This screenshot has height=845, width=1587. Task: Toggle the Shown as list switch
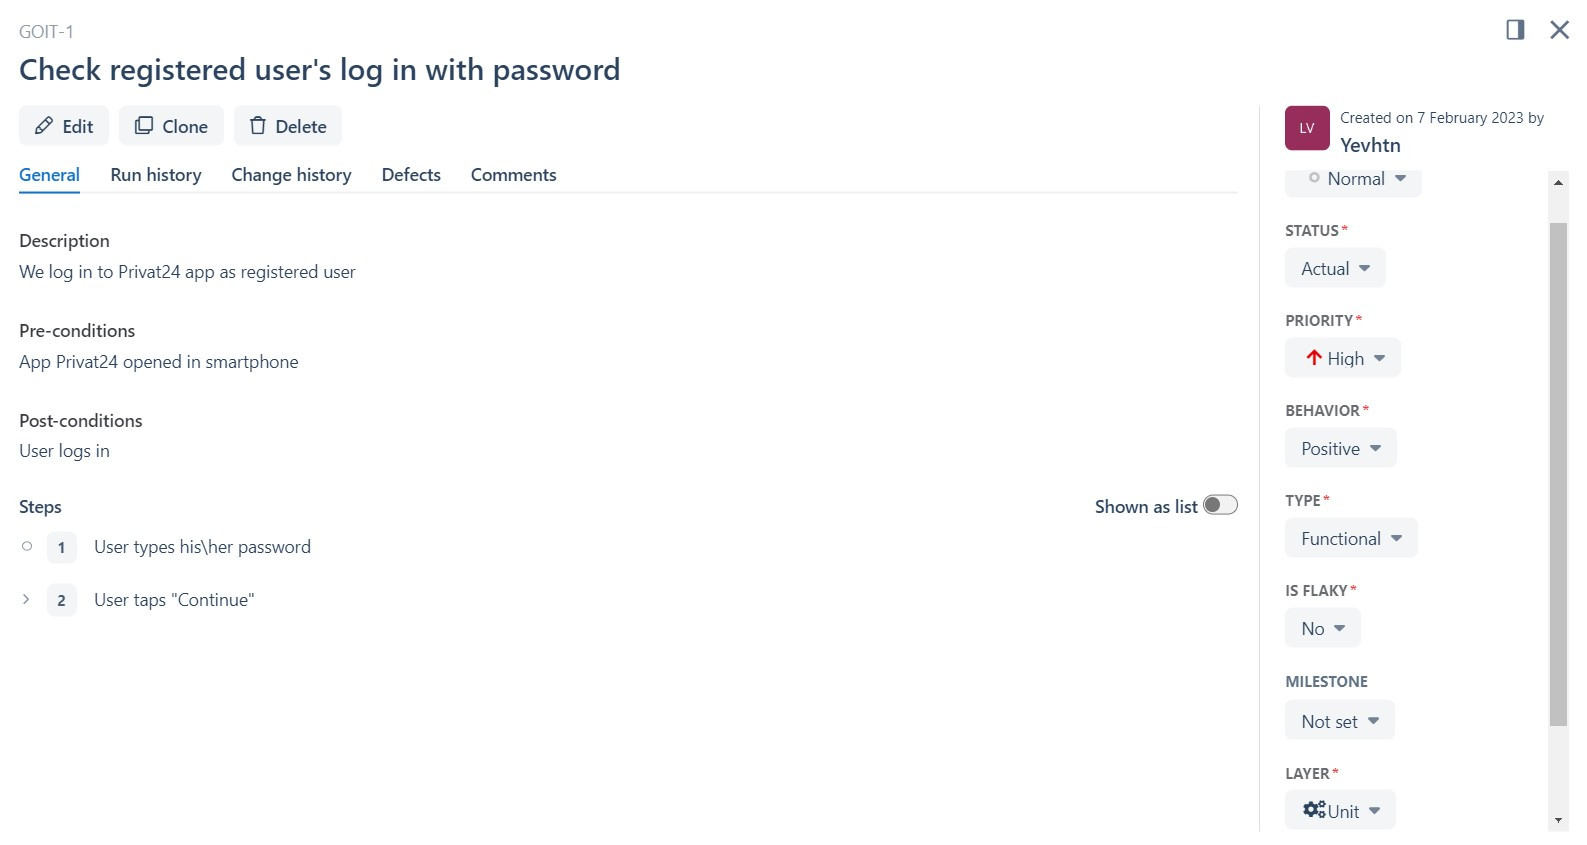[x=1220, y=505]
